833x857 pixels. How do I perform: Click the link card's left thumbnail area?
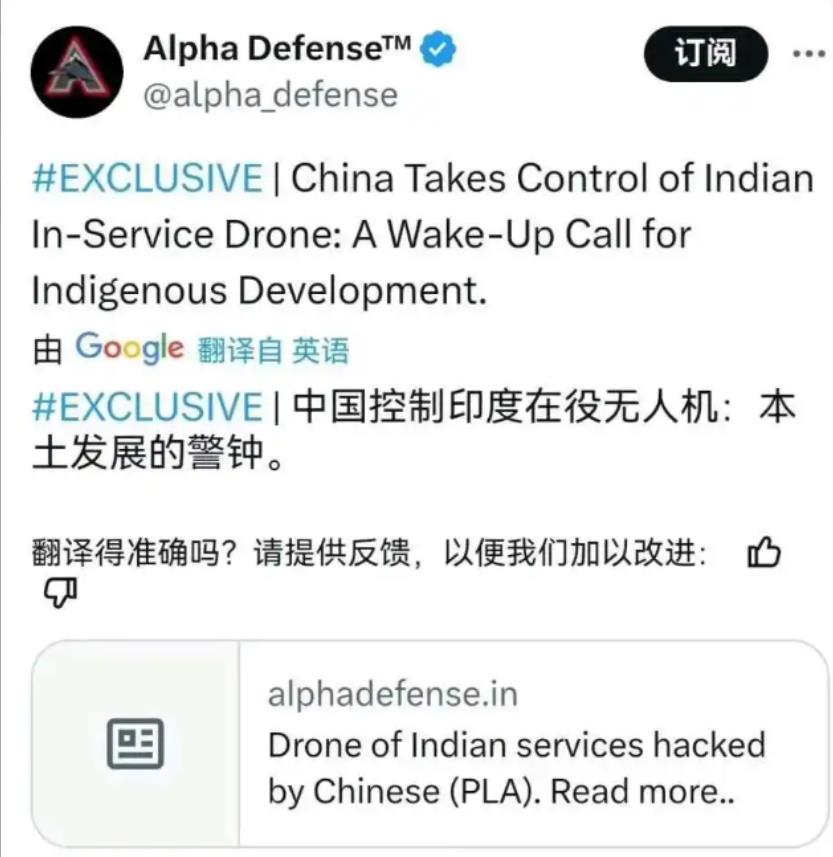pyautogui.click(x=136, y=743)
